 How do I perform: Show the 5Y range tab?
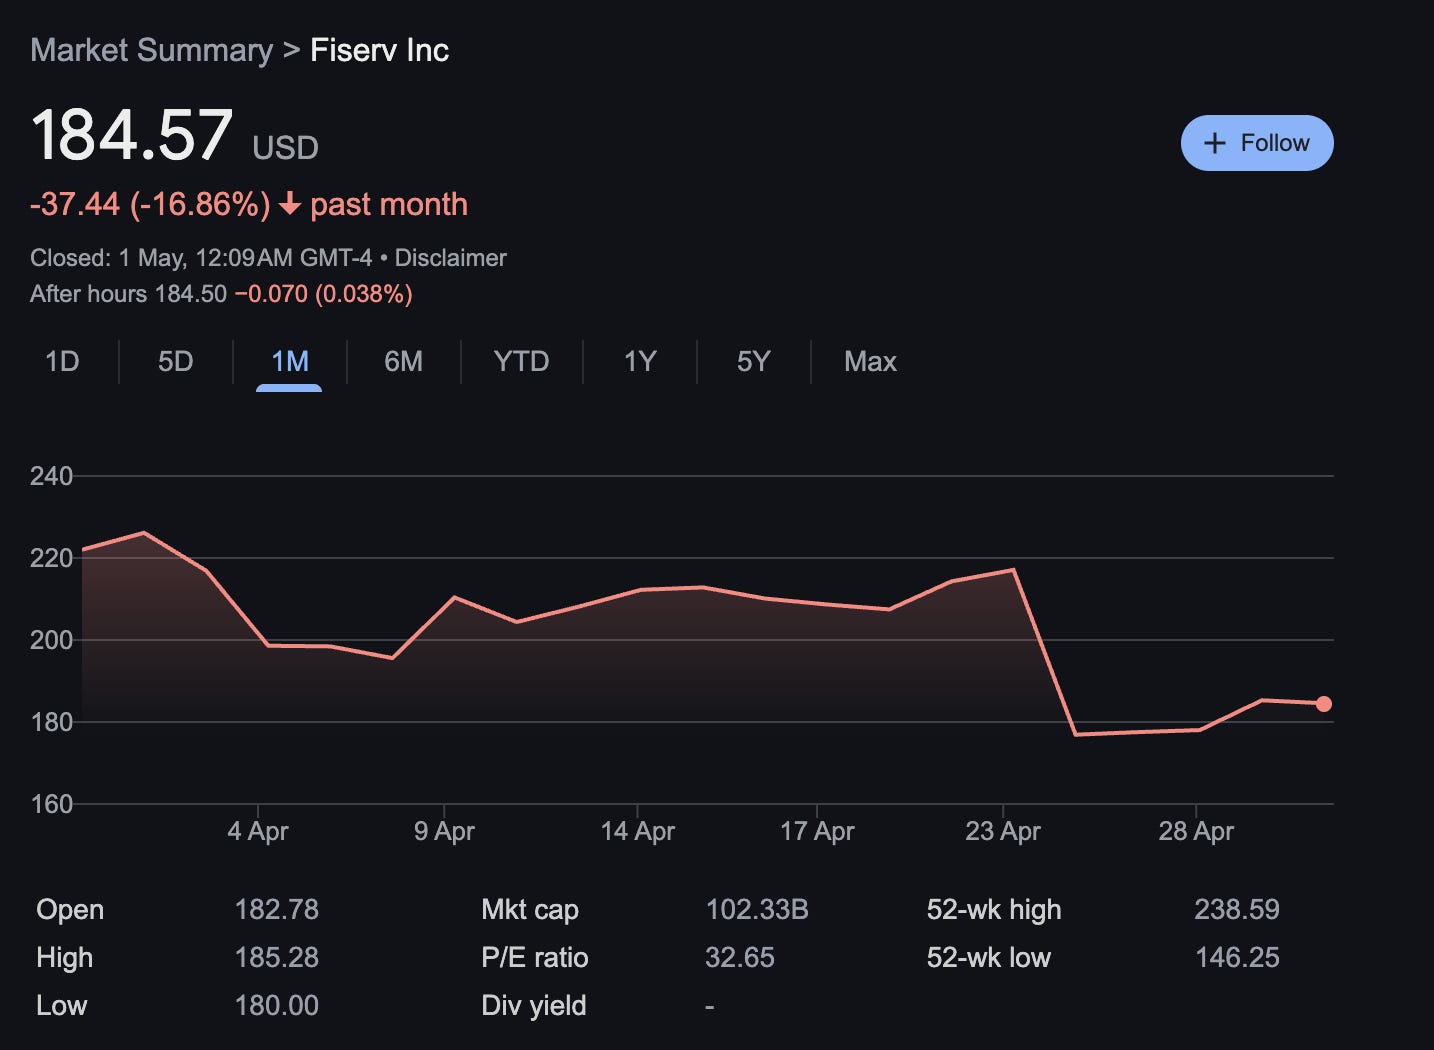click(754, 361)
